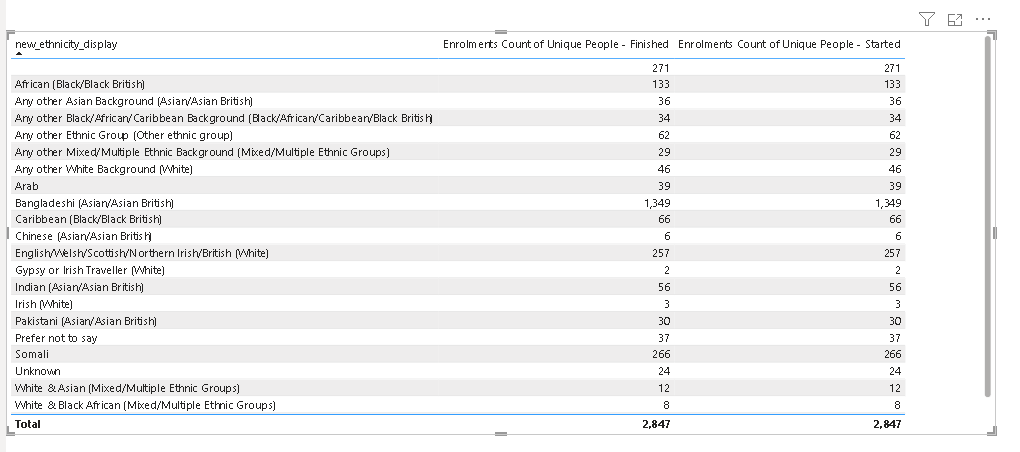The image size is (1020, 452).
Task: Click the Focus mode icon
Action: [x=955, y=20]
